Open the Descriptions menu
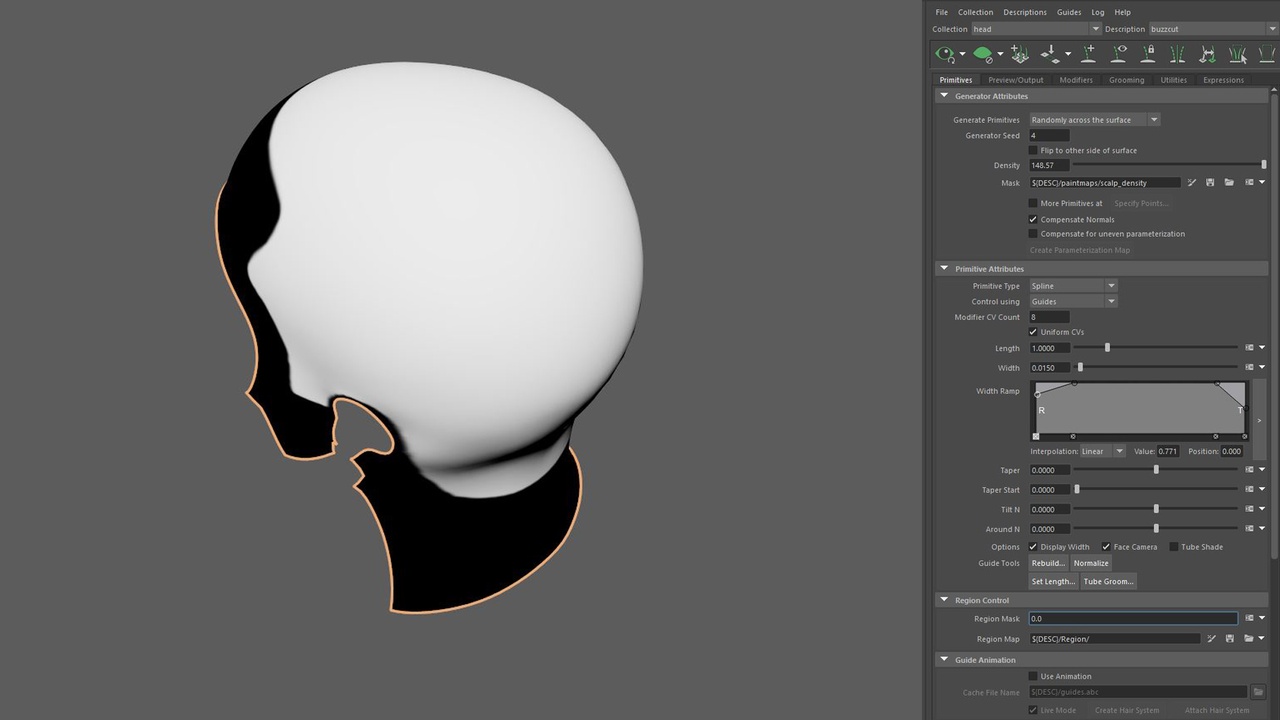The width and height of the screenshot is (1280, 720). coord(1025,12)
